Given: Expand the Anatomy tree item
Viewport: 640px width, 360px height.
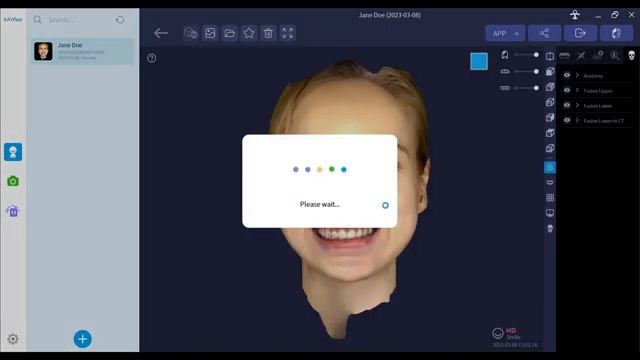Looking at the screenshot, I should click(578, 76).
